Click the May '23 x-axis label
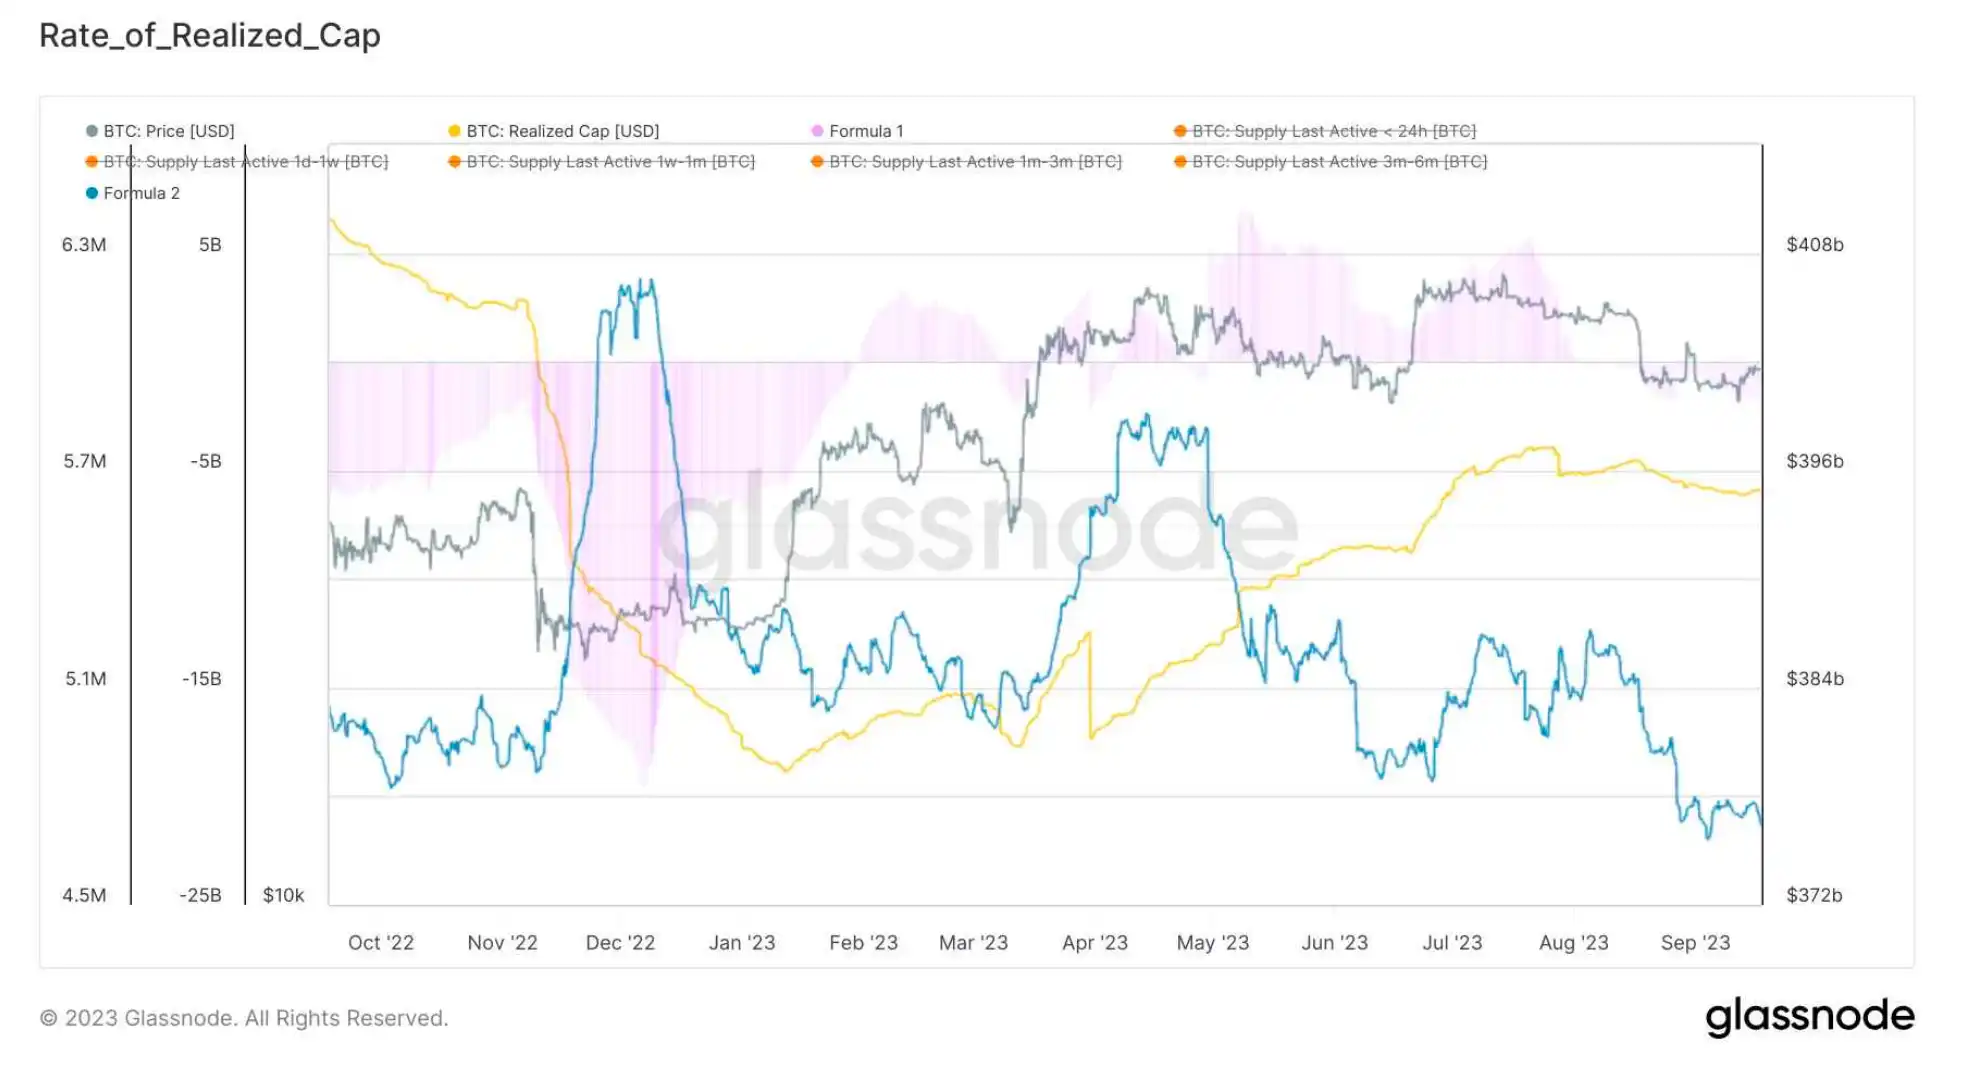This screenshot has height=1066, width=1964. (1212, 942)
